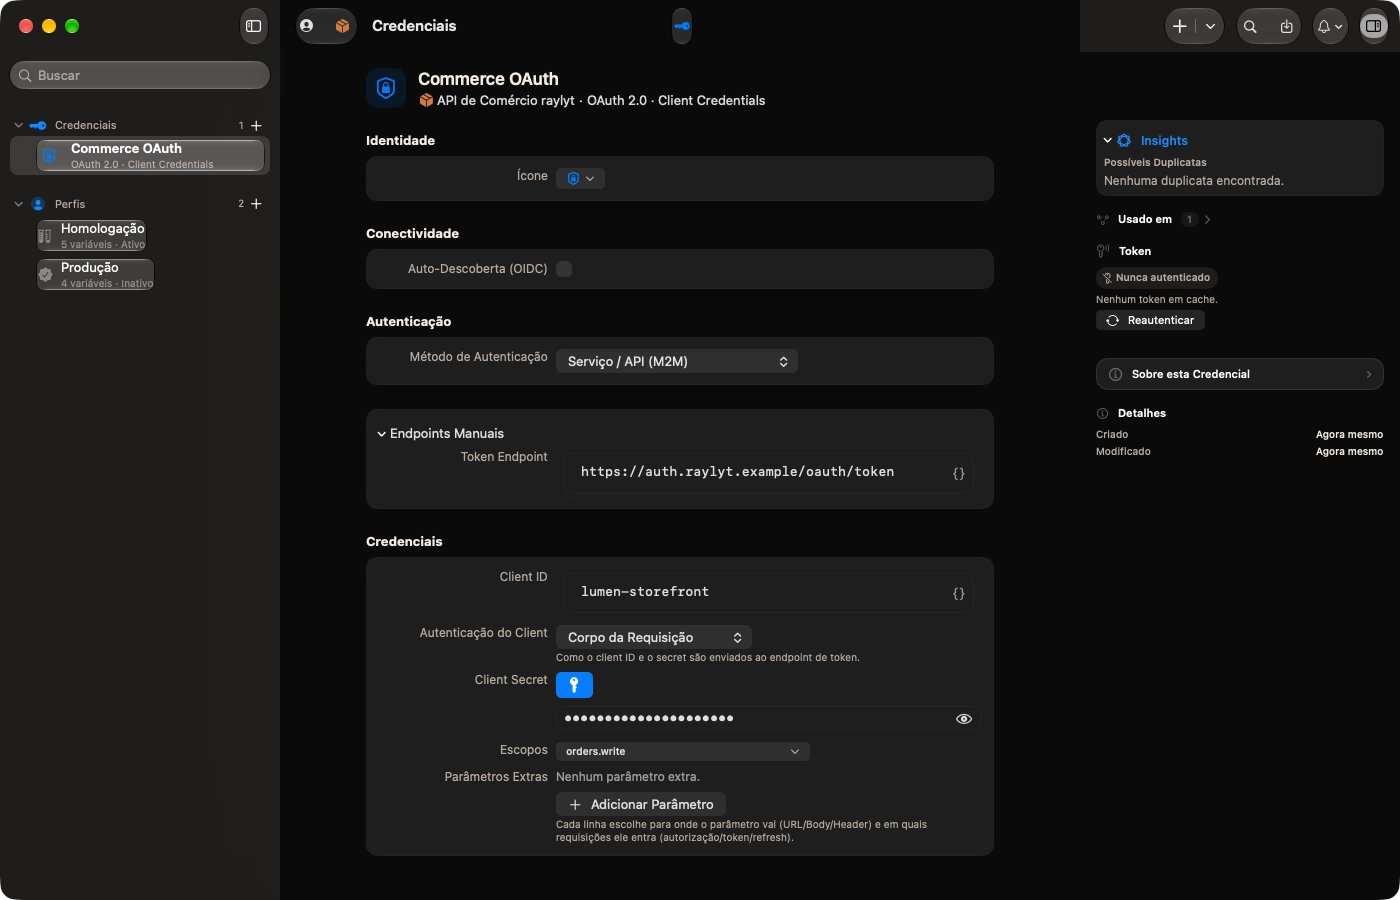Collapse the Credenciais sidebar group
This screenshot has width=1400, height=900.
point(18,125)
